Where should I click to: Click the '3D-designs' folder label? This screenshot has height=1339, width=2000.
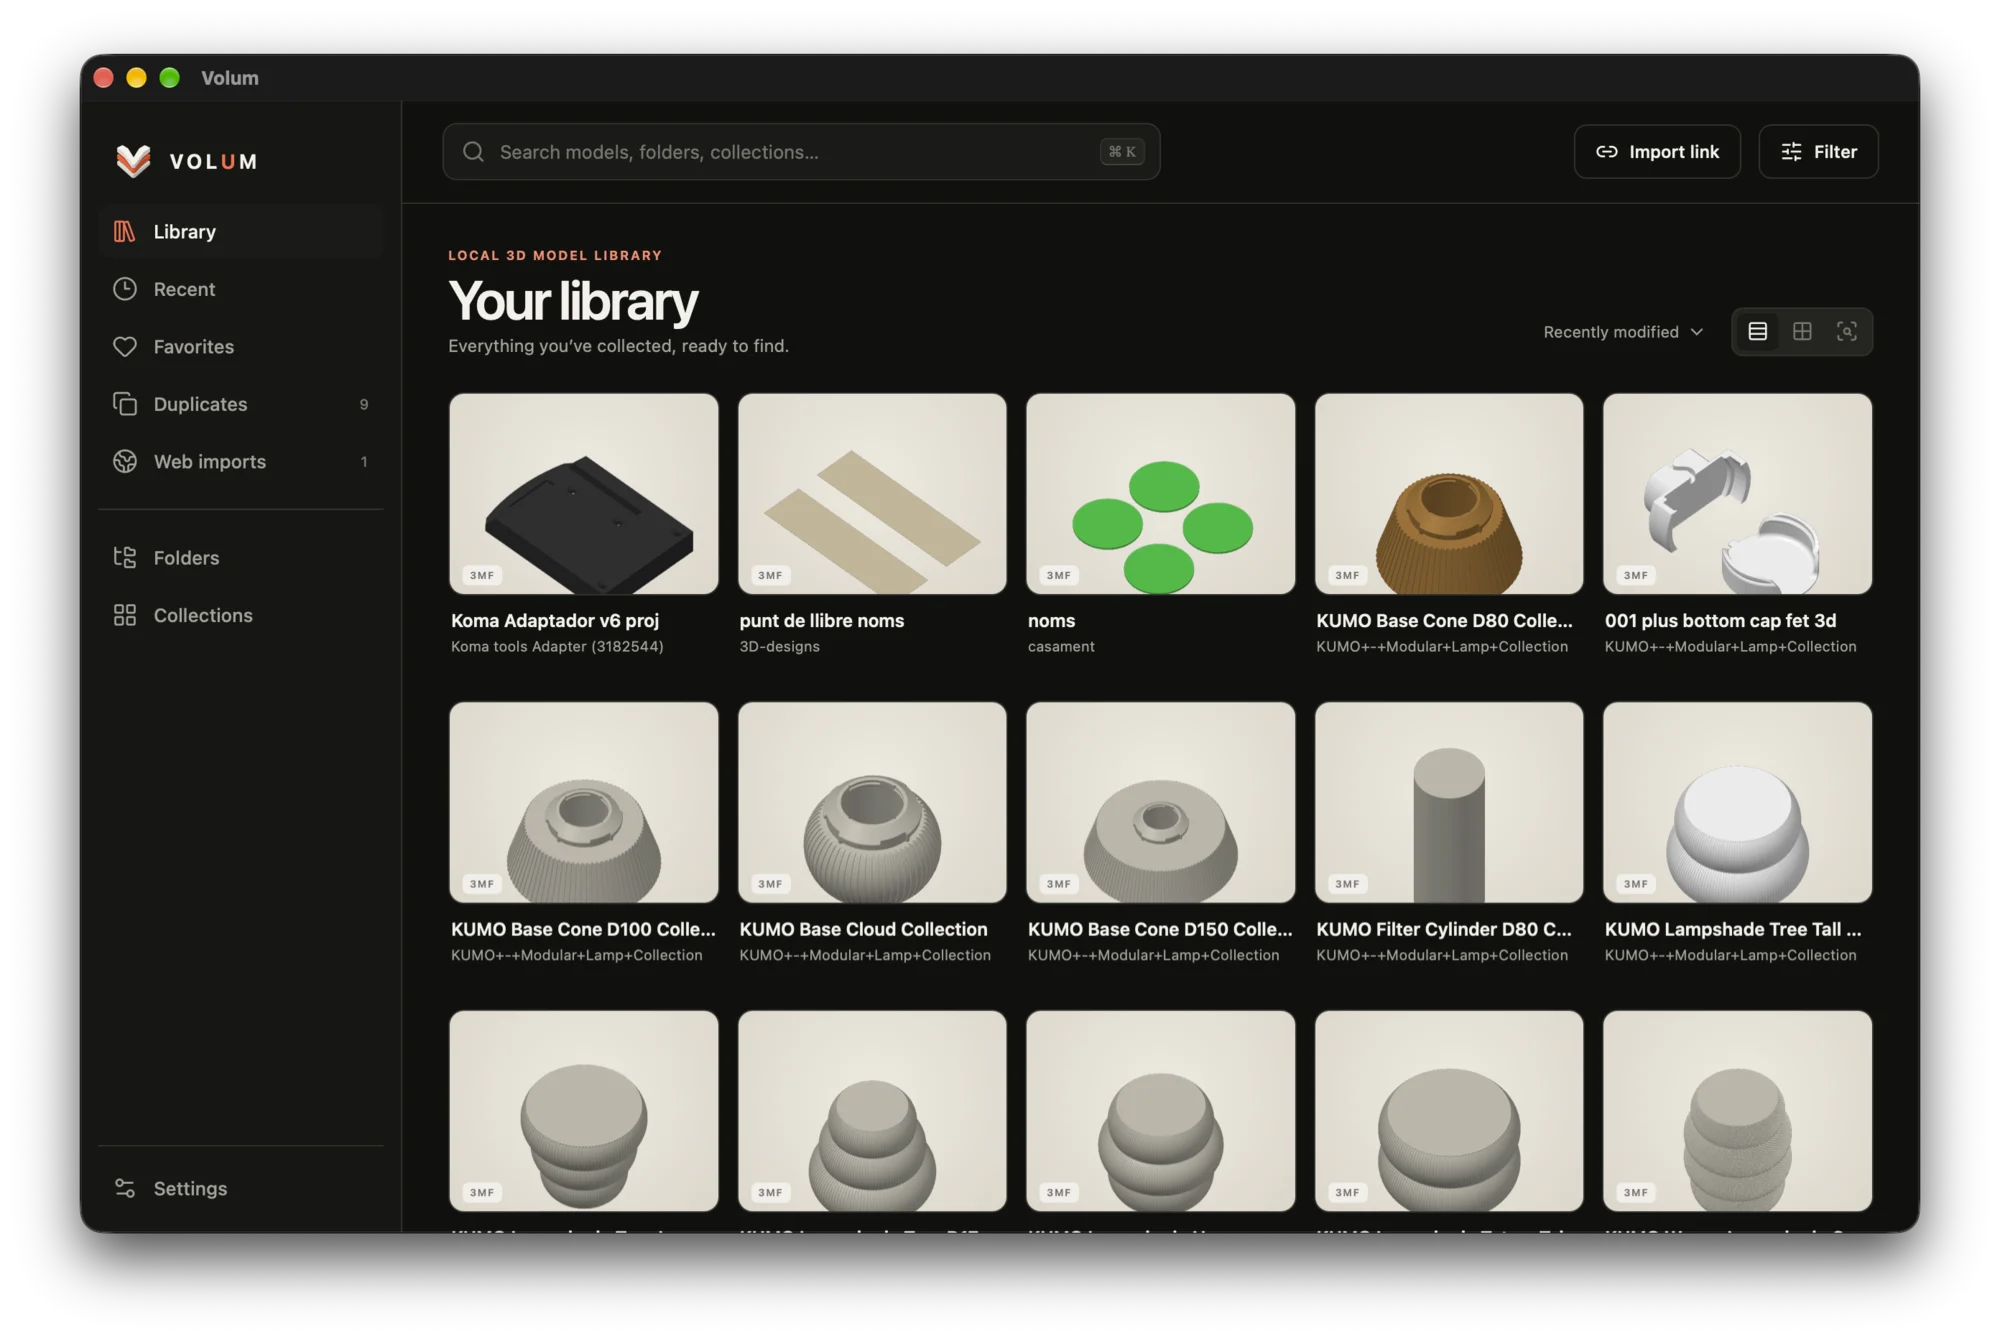point(780,647)
